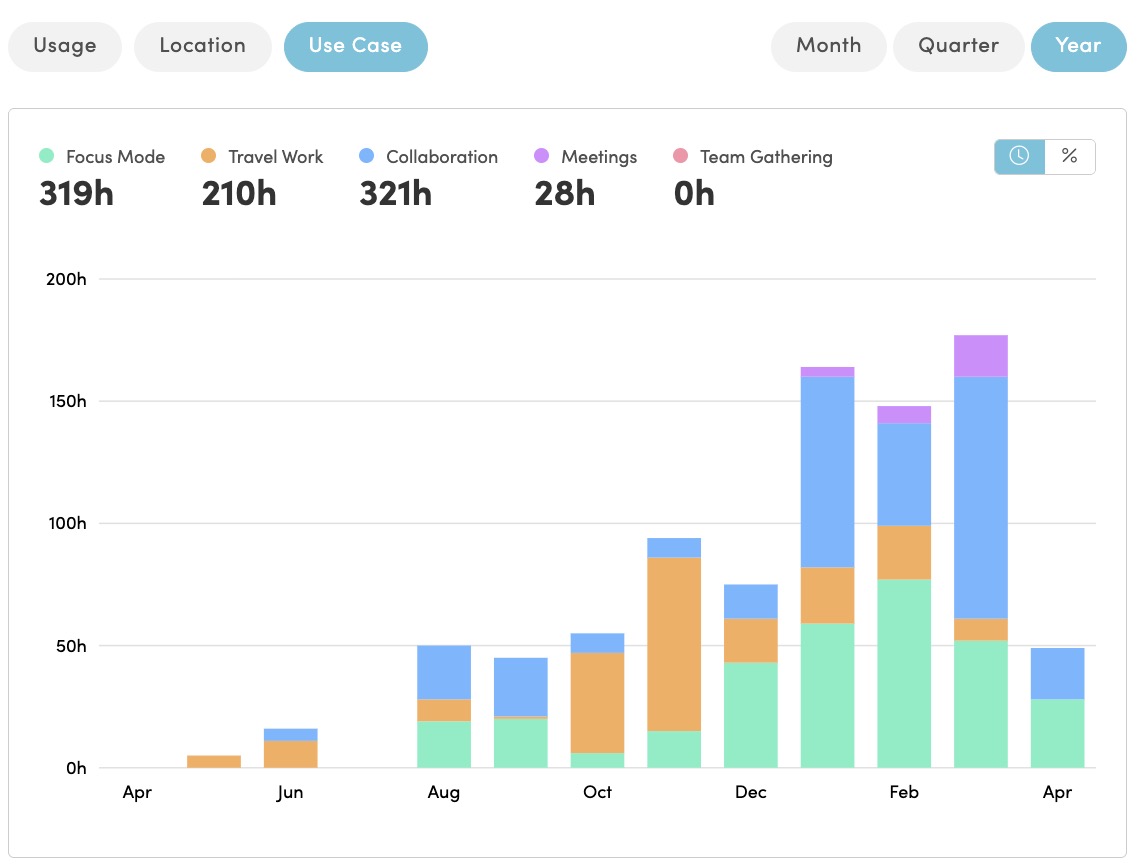Click the tallest stacked bar near March
1139x868 pixels.
[981, 550]
